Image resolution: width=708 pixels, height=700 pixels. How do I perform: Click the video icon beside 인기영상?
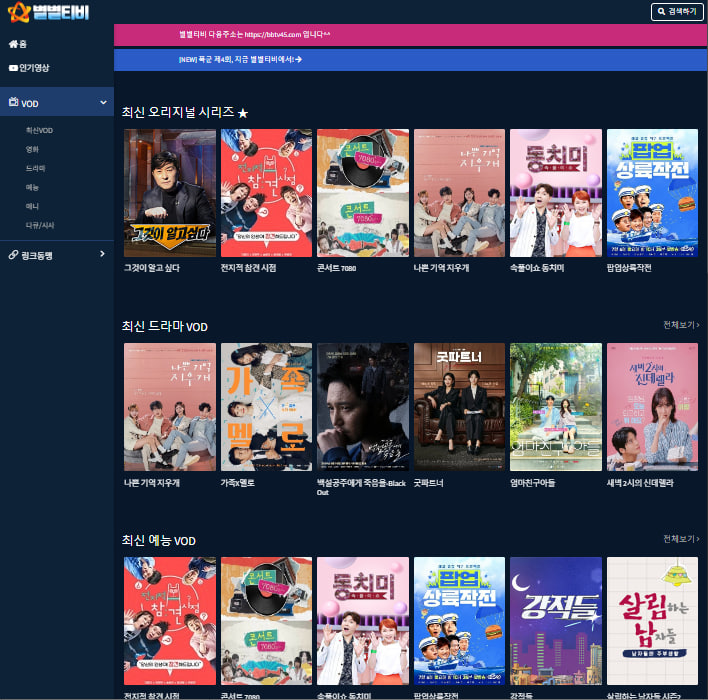click(x=13, y=68)
